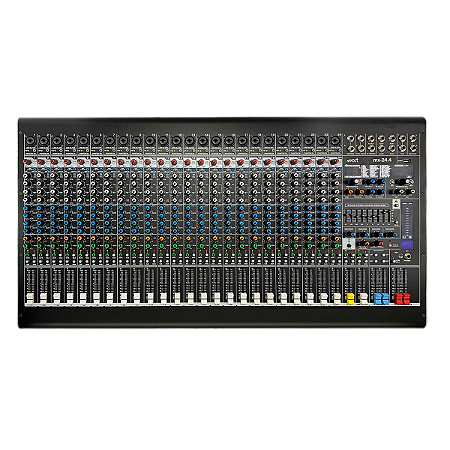
Task: Adjust channel 1 bottom white EQ knob
Action: (x=26, y=200)
